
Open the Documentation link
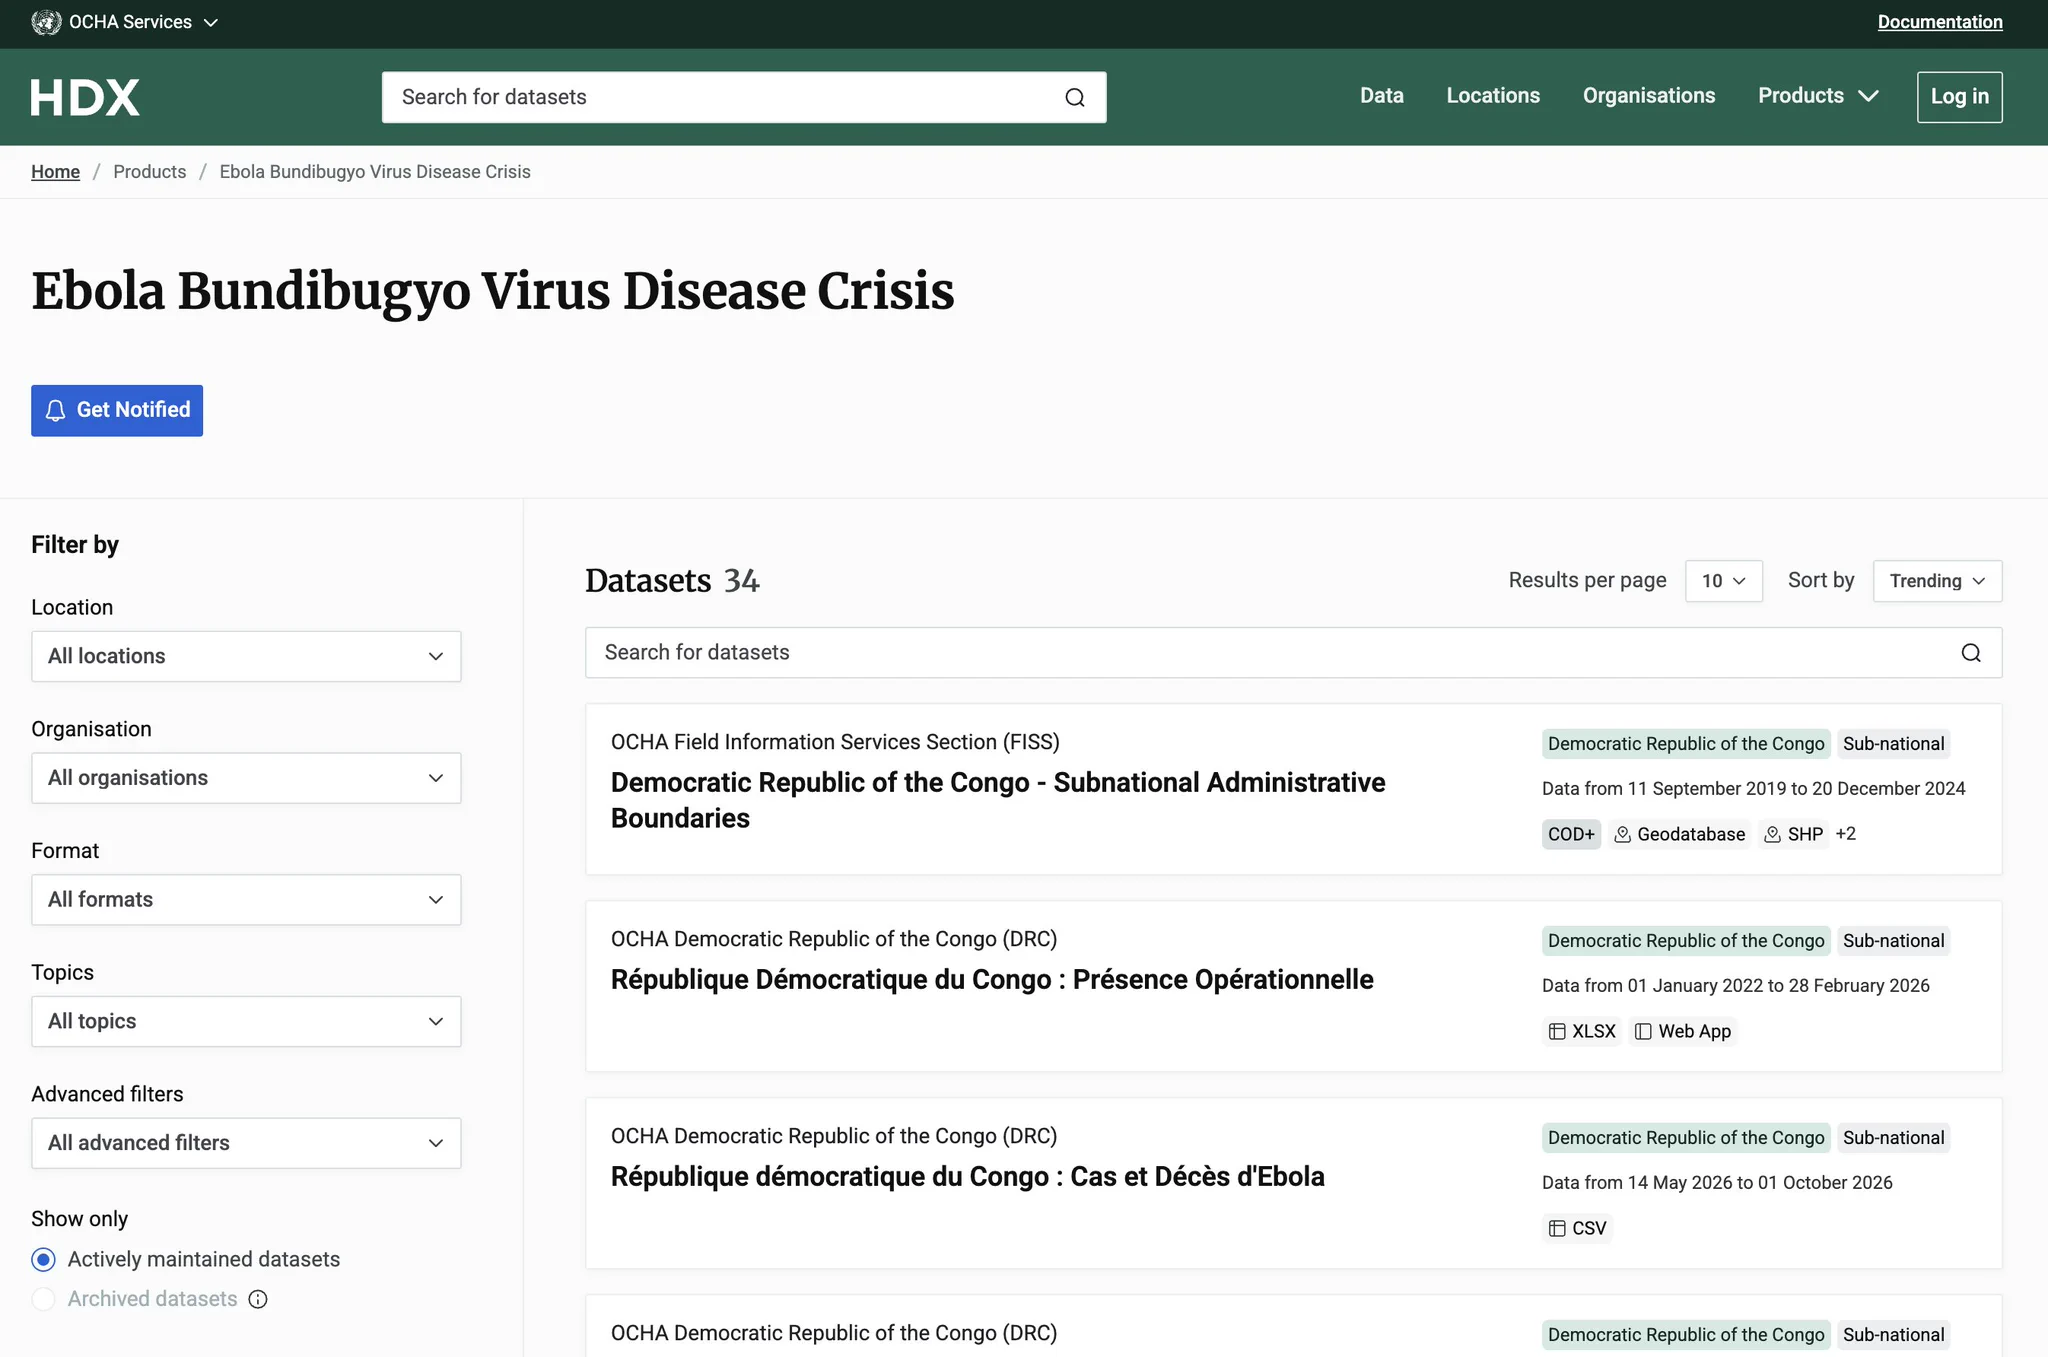[1940, 22]
